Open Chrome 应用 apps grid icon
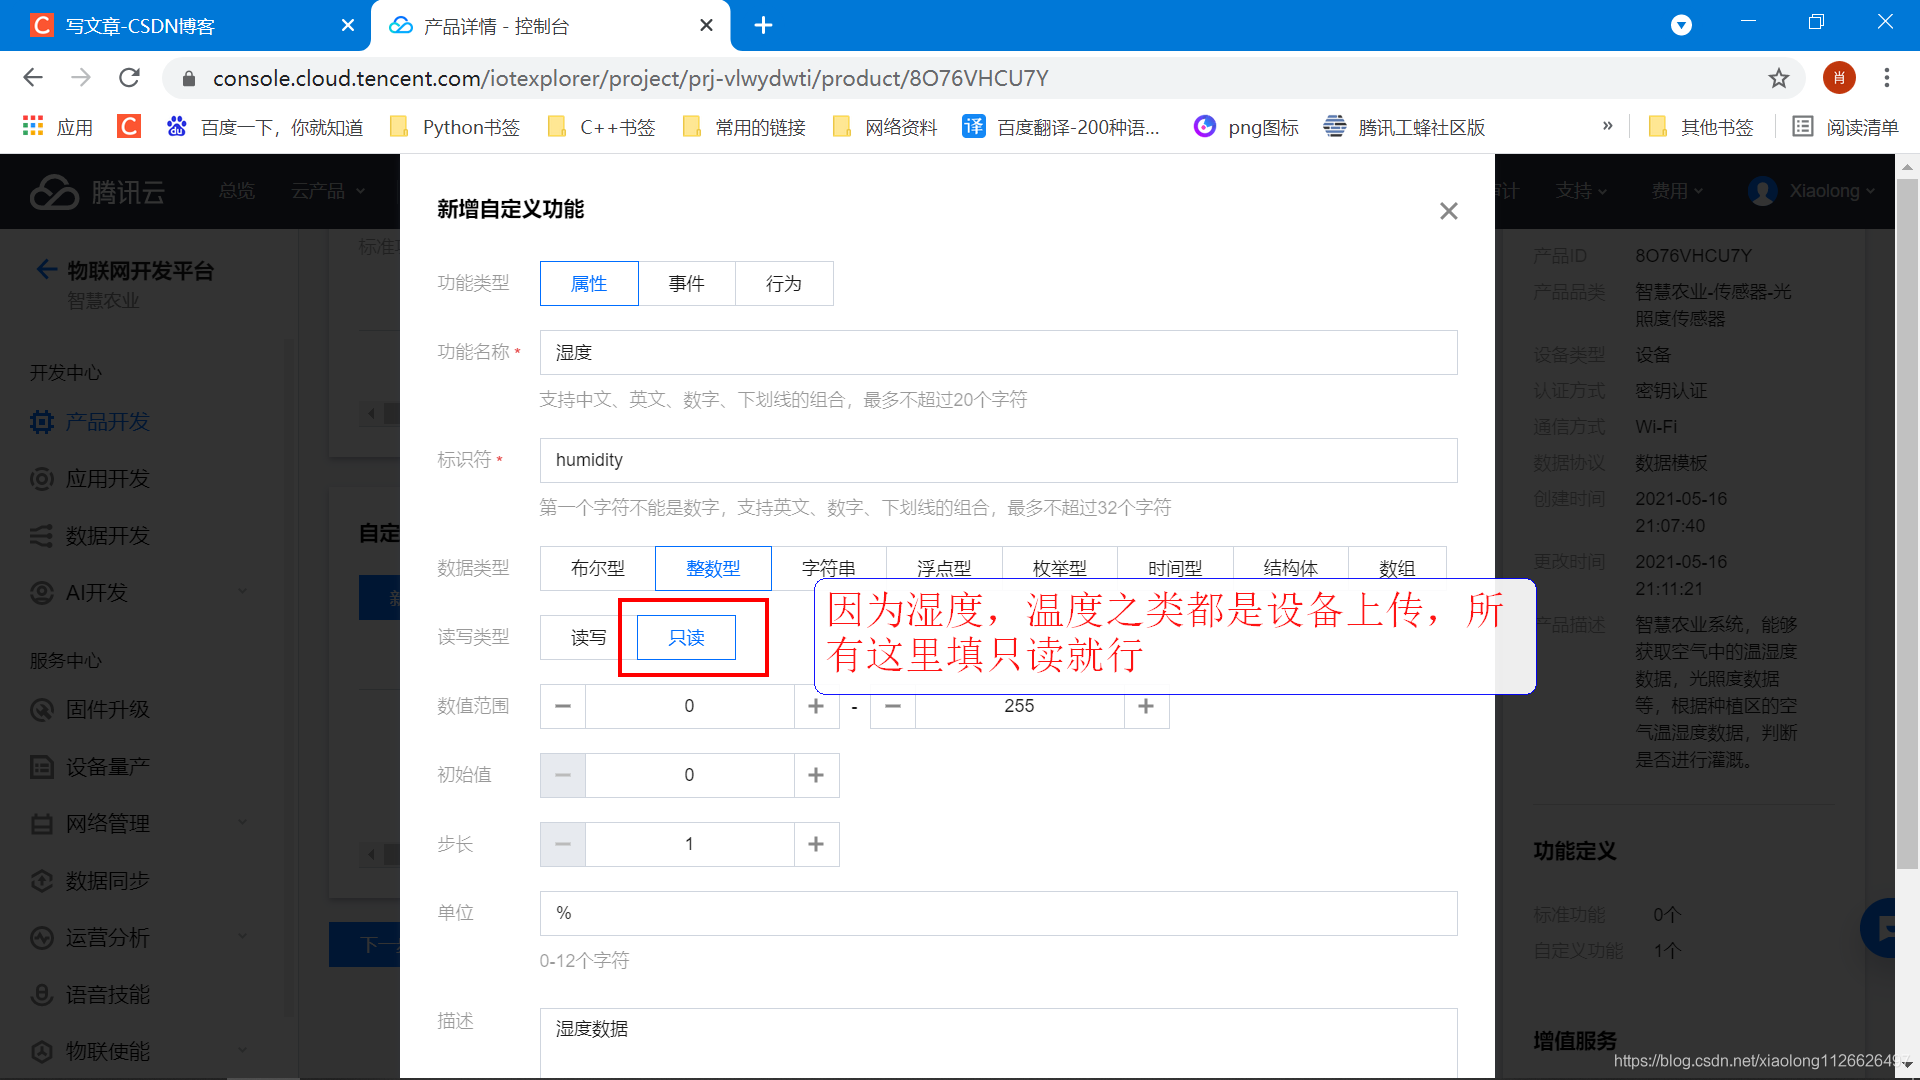Viewport: 1920px width, 1080px height. pos(33,127)
